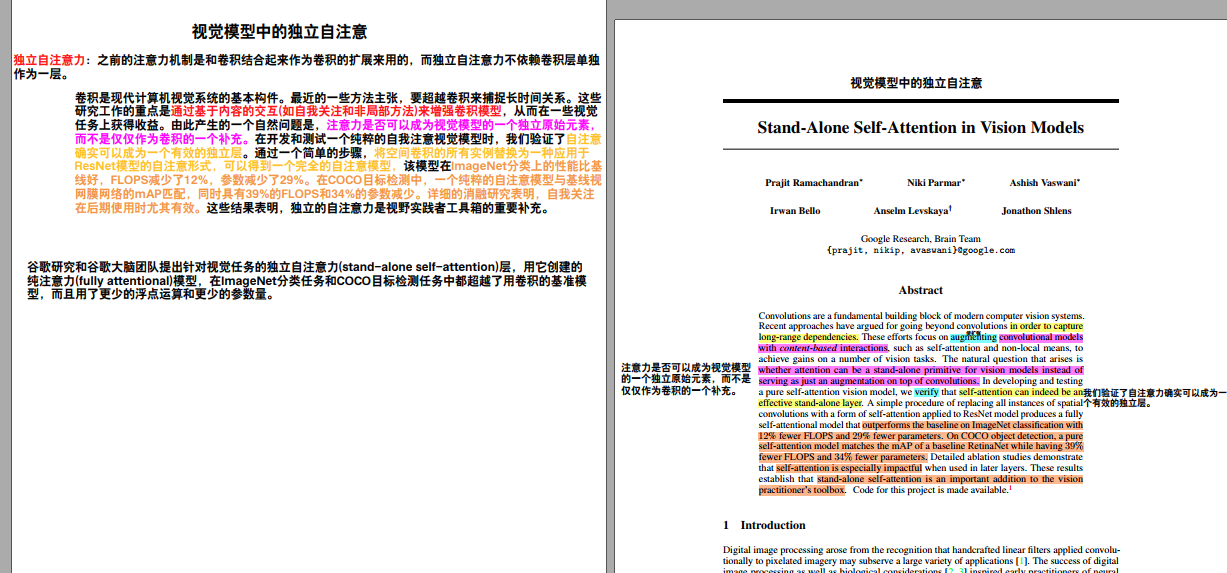Select author name Niki Parmar

point(935,183)
